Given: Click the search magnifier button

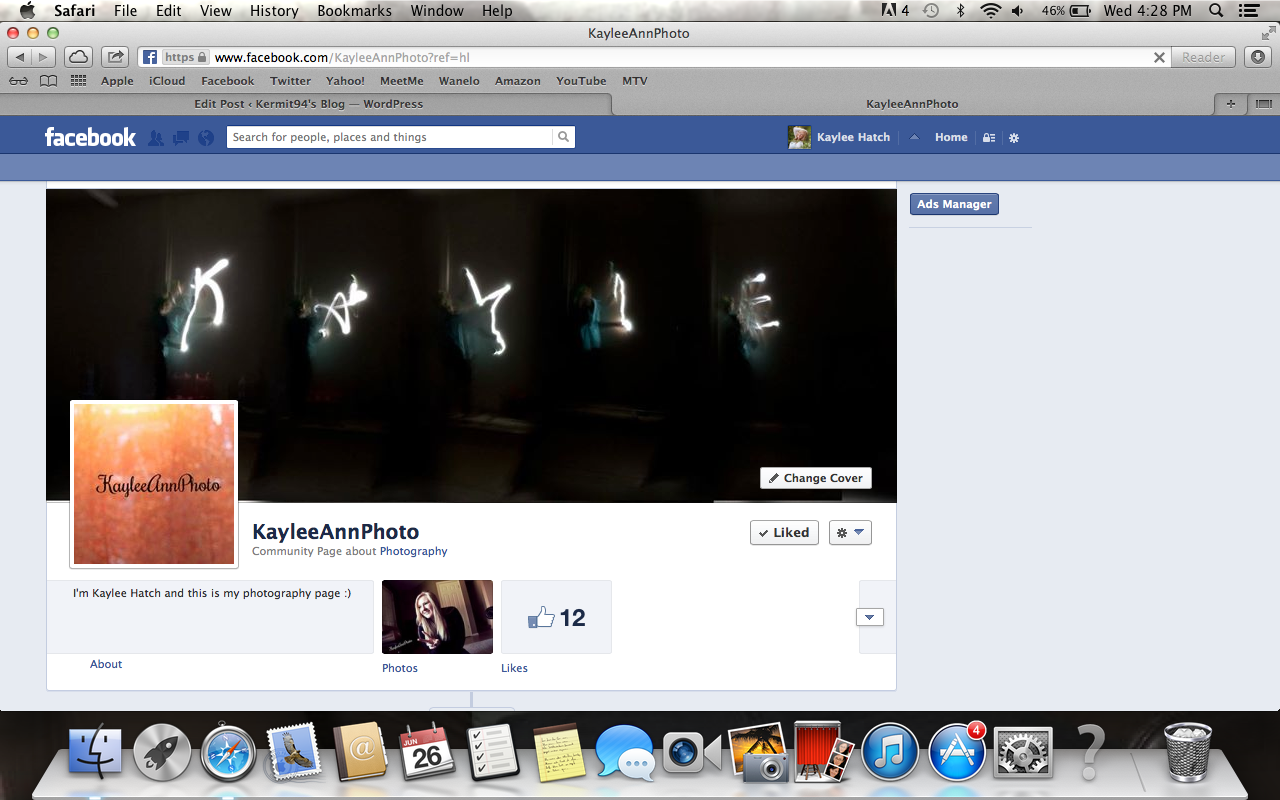Looking at the screenshot, I should point(564,137).
